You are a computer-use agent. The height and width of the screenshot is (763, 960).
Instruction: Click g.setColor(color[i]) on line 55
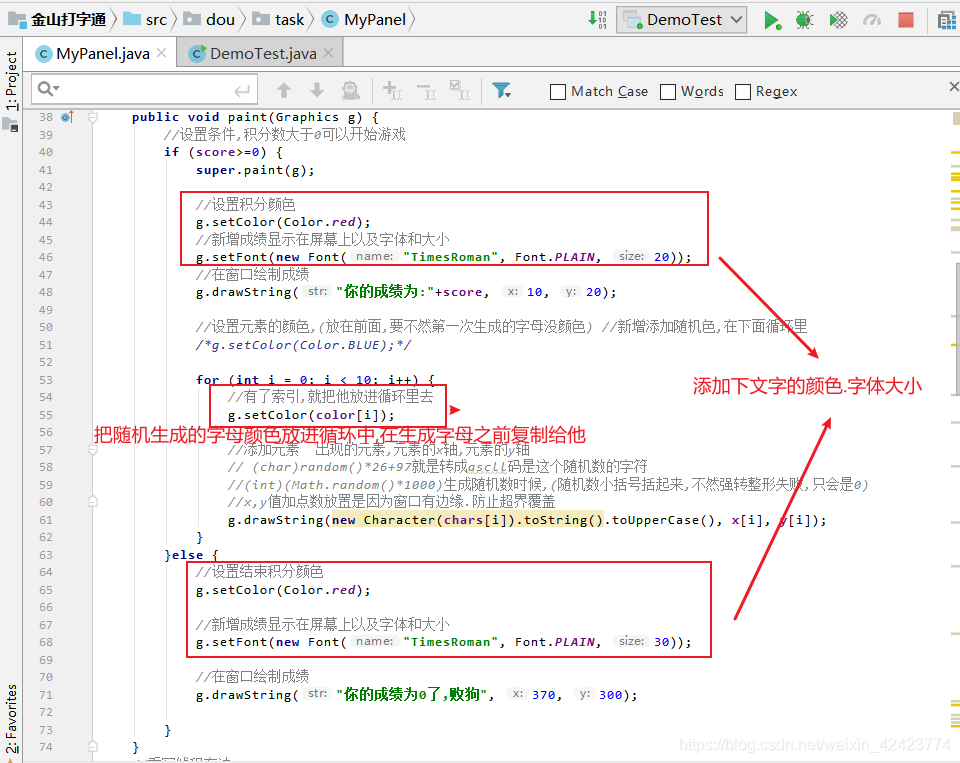pyautogui.click(x=312, y=415)
